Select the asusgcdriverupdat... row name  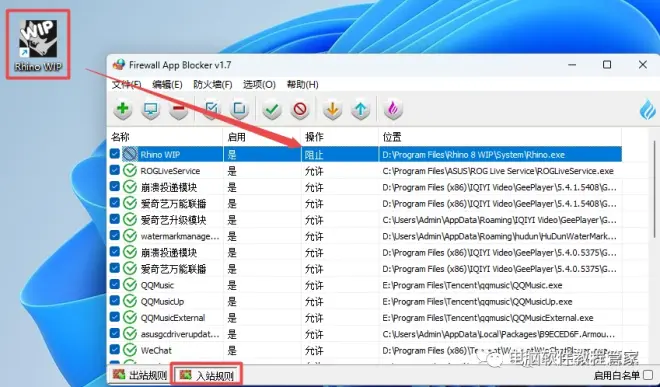click(180, 334)
